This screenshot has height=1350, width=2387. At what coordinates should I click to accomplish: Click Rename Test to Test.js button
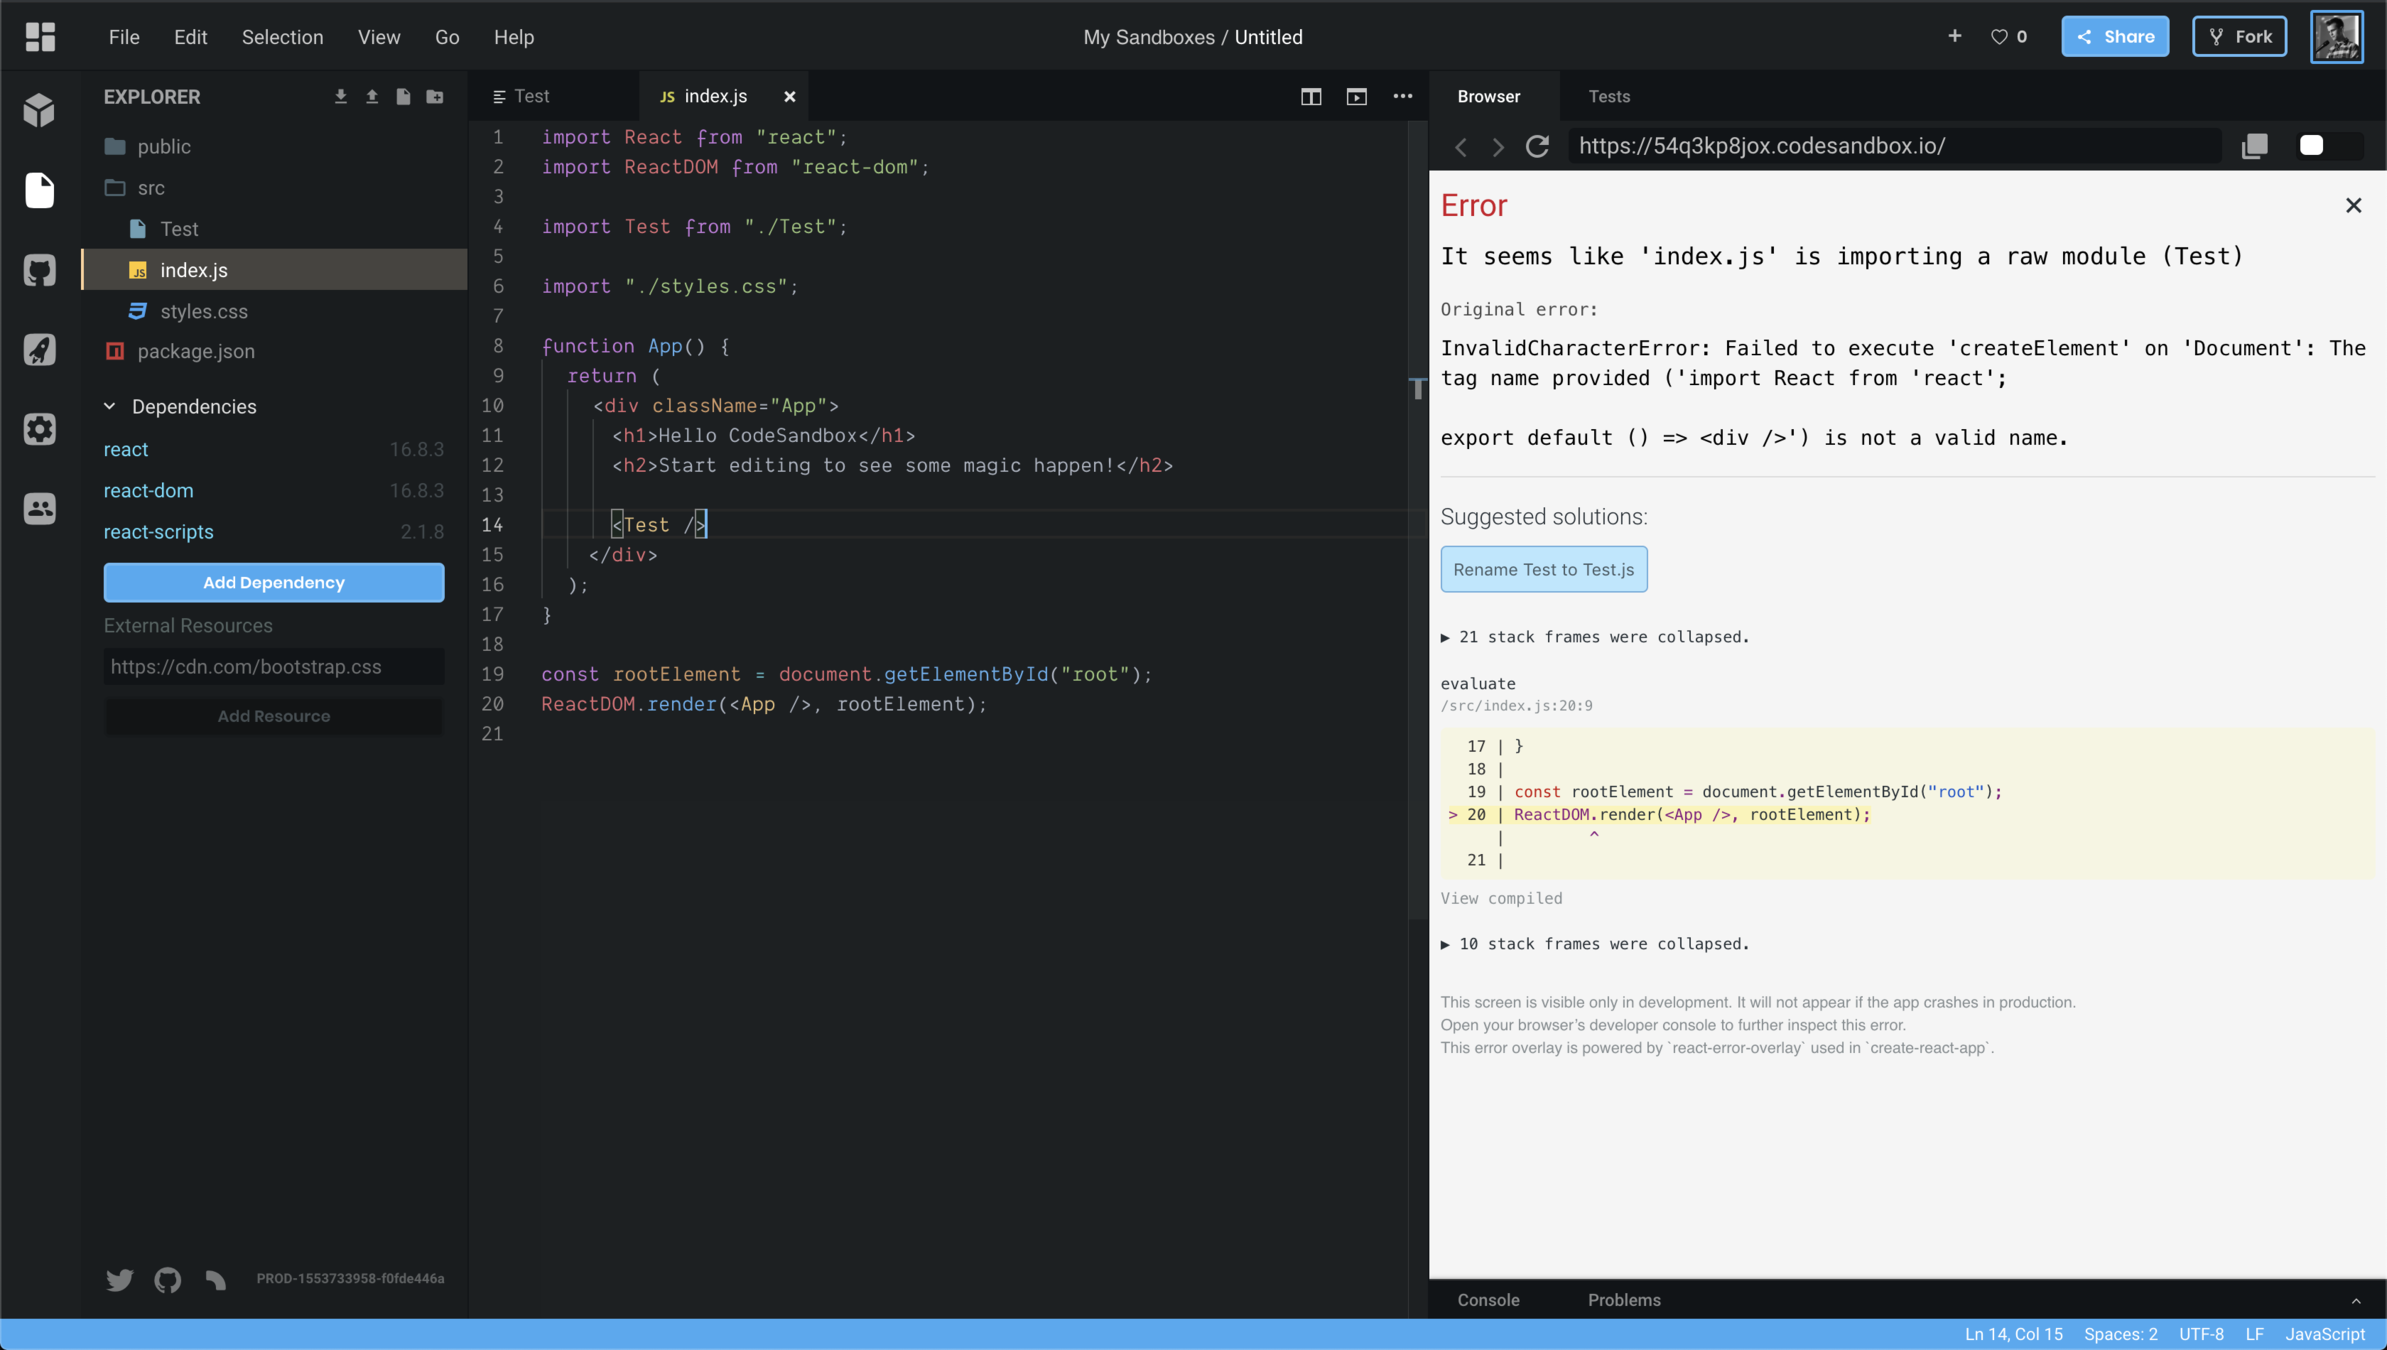coord(1543,569)
